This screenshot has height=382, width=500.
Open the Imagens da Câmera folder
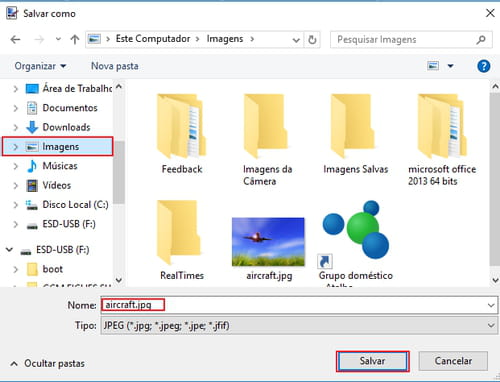pos(268,140)
